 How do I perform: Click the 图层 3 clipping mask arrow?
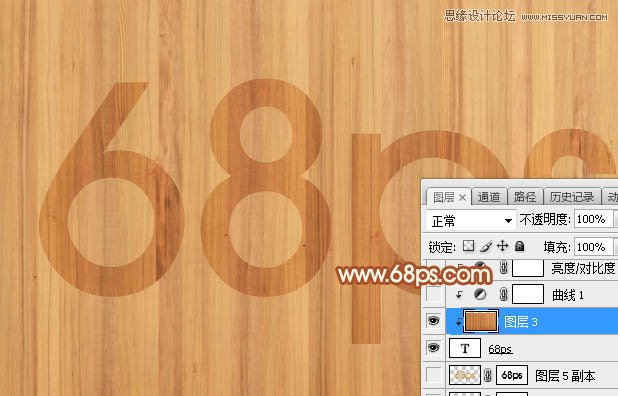pyautogui.click(x=458, y=322)
